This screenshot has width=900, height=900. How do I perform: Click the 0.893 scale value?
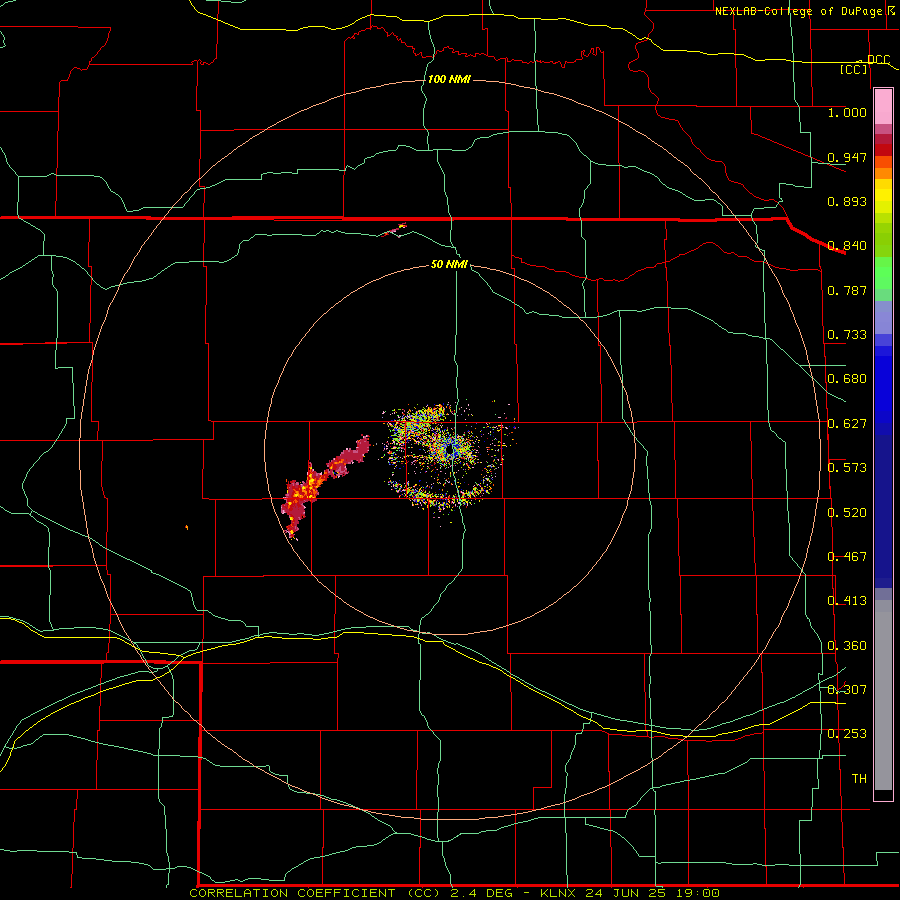coord(847,201)
